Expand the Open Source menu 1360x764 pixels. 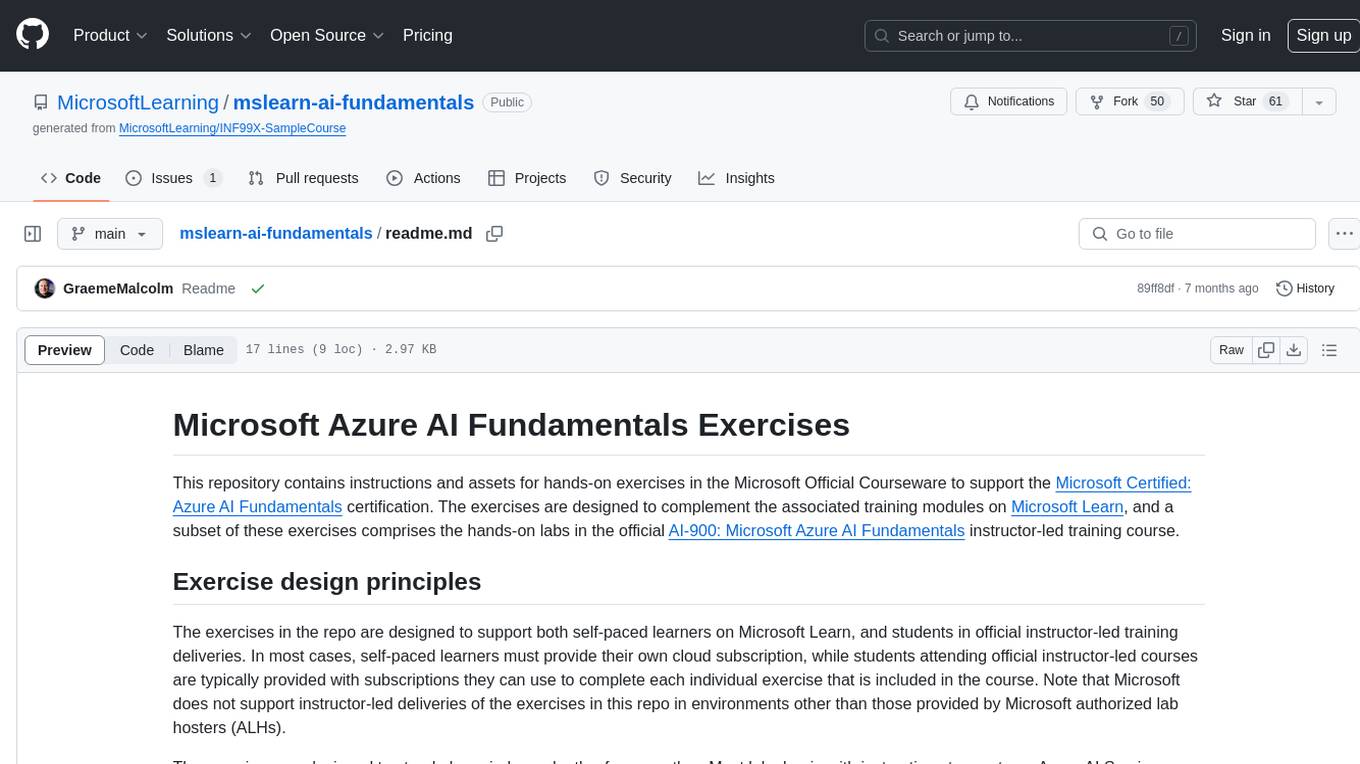[327, 35]
